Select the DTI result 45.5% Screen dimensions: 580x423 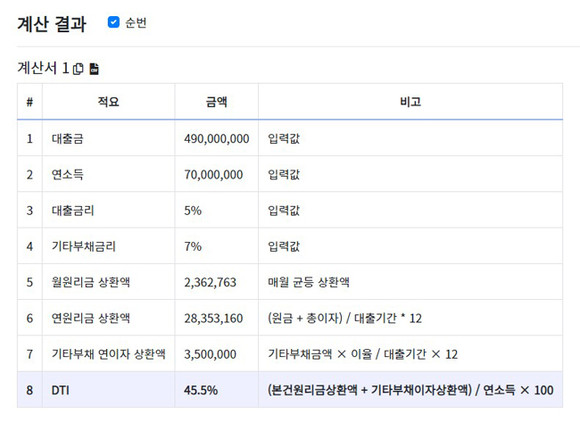(201, 390)
